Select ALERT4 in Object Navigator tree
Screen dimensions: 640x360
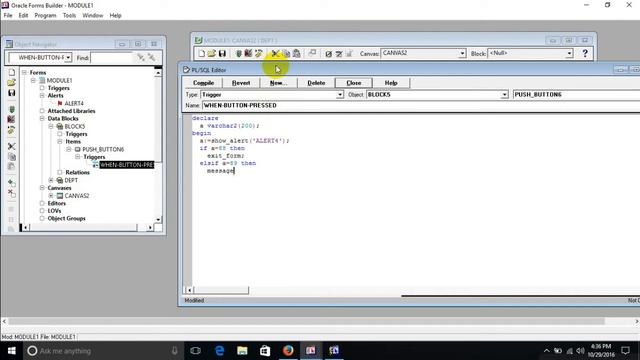74,103
